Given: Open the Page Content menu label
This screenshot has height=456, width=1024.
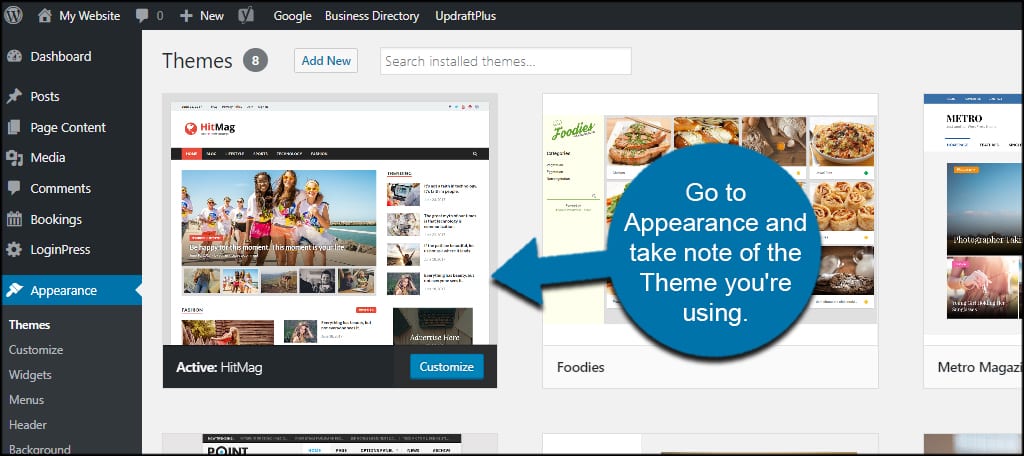Looking at the screenshot, I should click(68, 127).
